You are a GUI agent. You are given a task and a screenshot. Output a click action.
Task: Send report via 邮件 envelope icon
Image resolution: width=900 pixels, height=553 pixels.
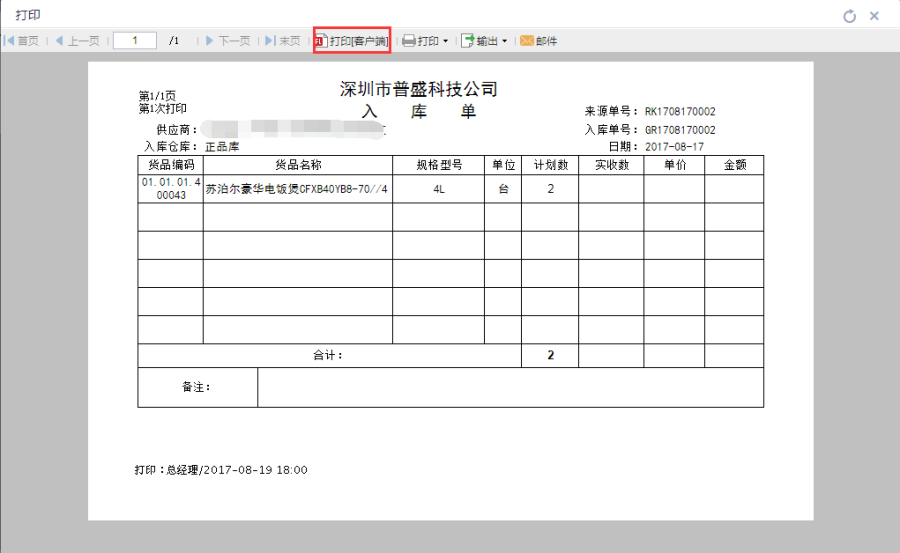point(526,41)
